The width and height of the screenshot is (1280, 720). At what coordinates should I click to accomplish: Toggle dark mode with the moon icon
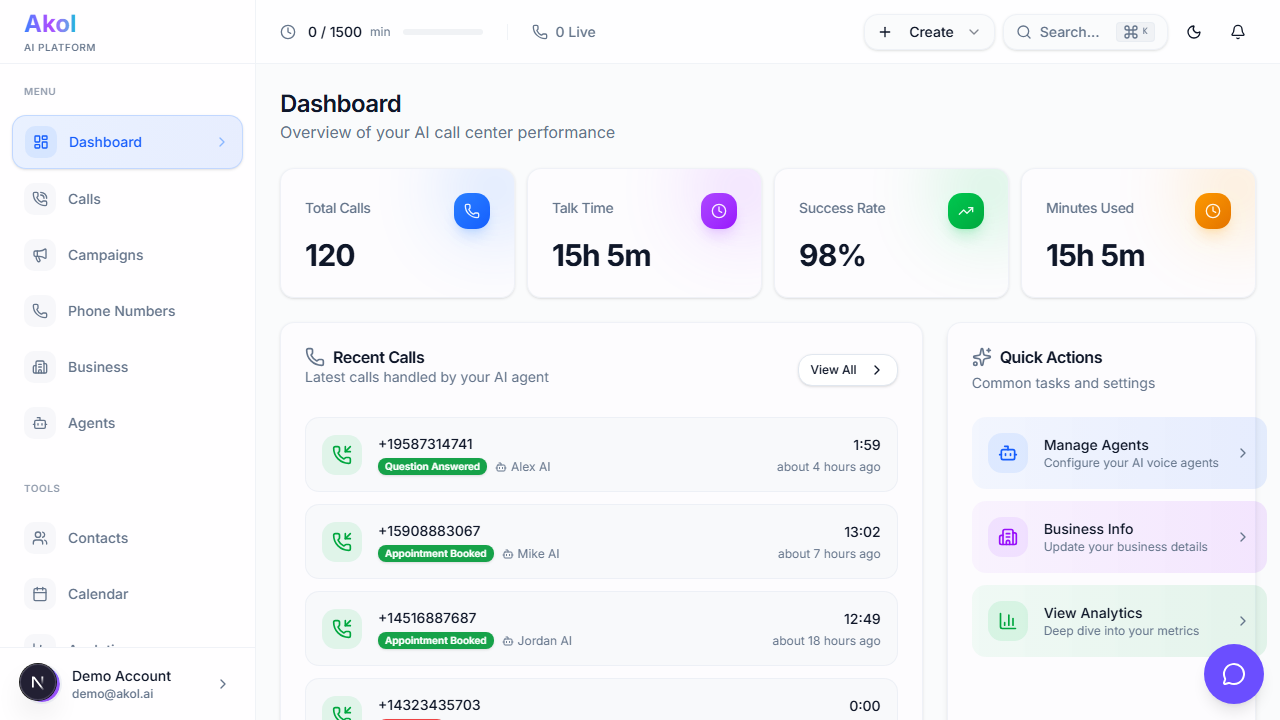1194,32
